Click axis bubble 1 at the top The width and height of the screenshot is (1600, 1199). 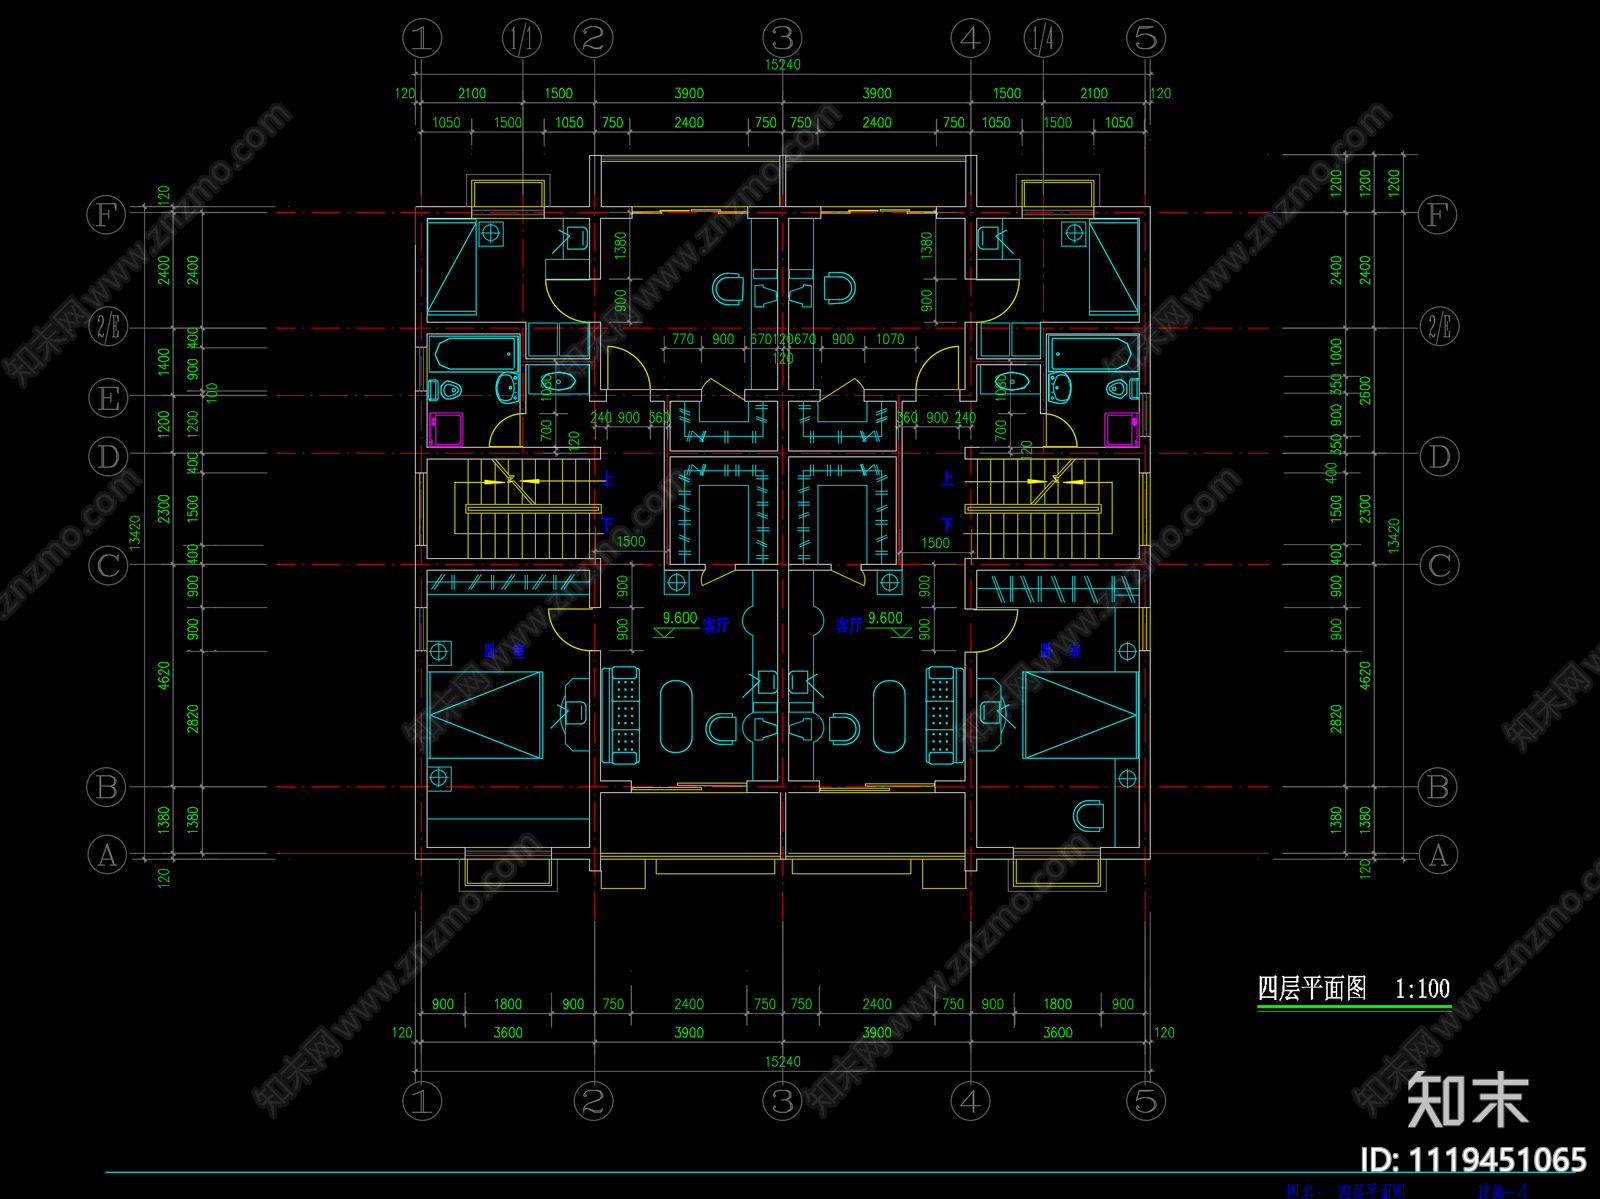pos(422,39)
